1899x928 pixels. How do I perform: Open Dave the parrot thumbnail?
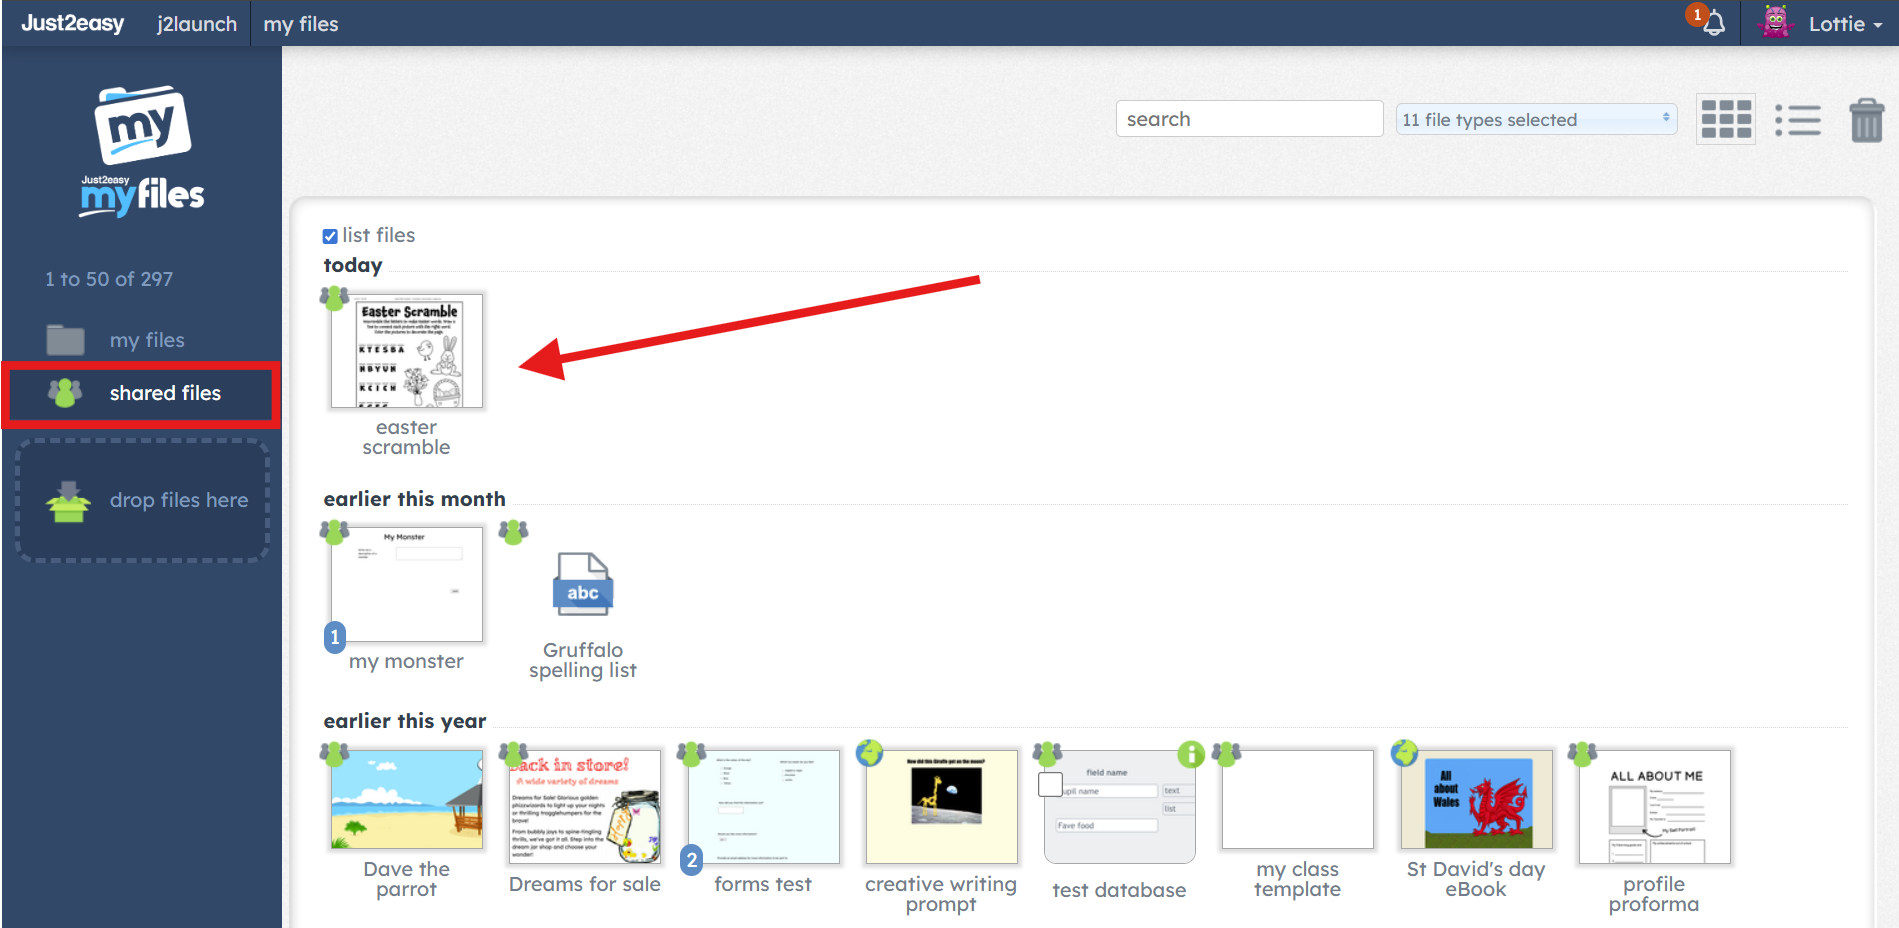click(x=406, y=800)
